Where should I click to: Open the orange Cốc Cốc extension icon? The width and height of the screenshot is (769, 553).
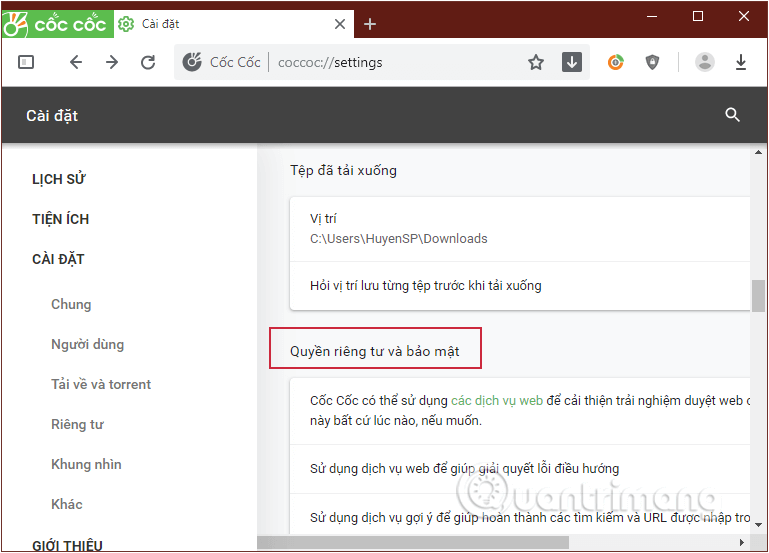coord(615,62)
